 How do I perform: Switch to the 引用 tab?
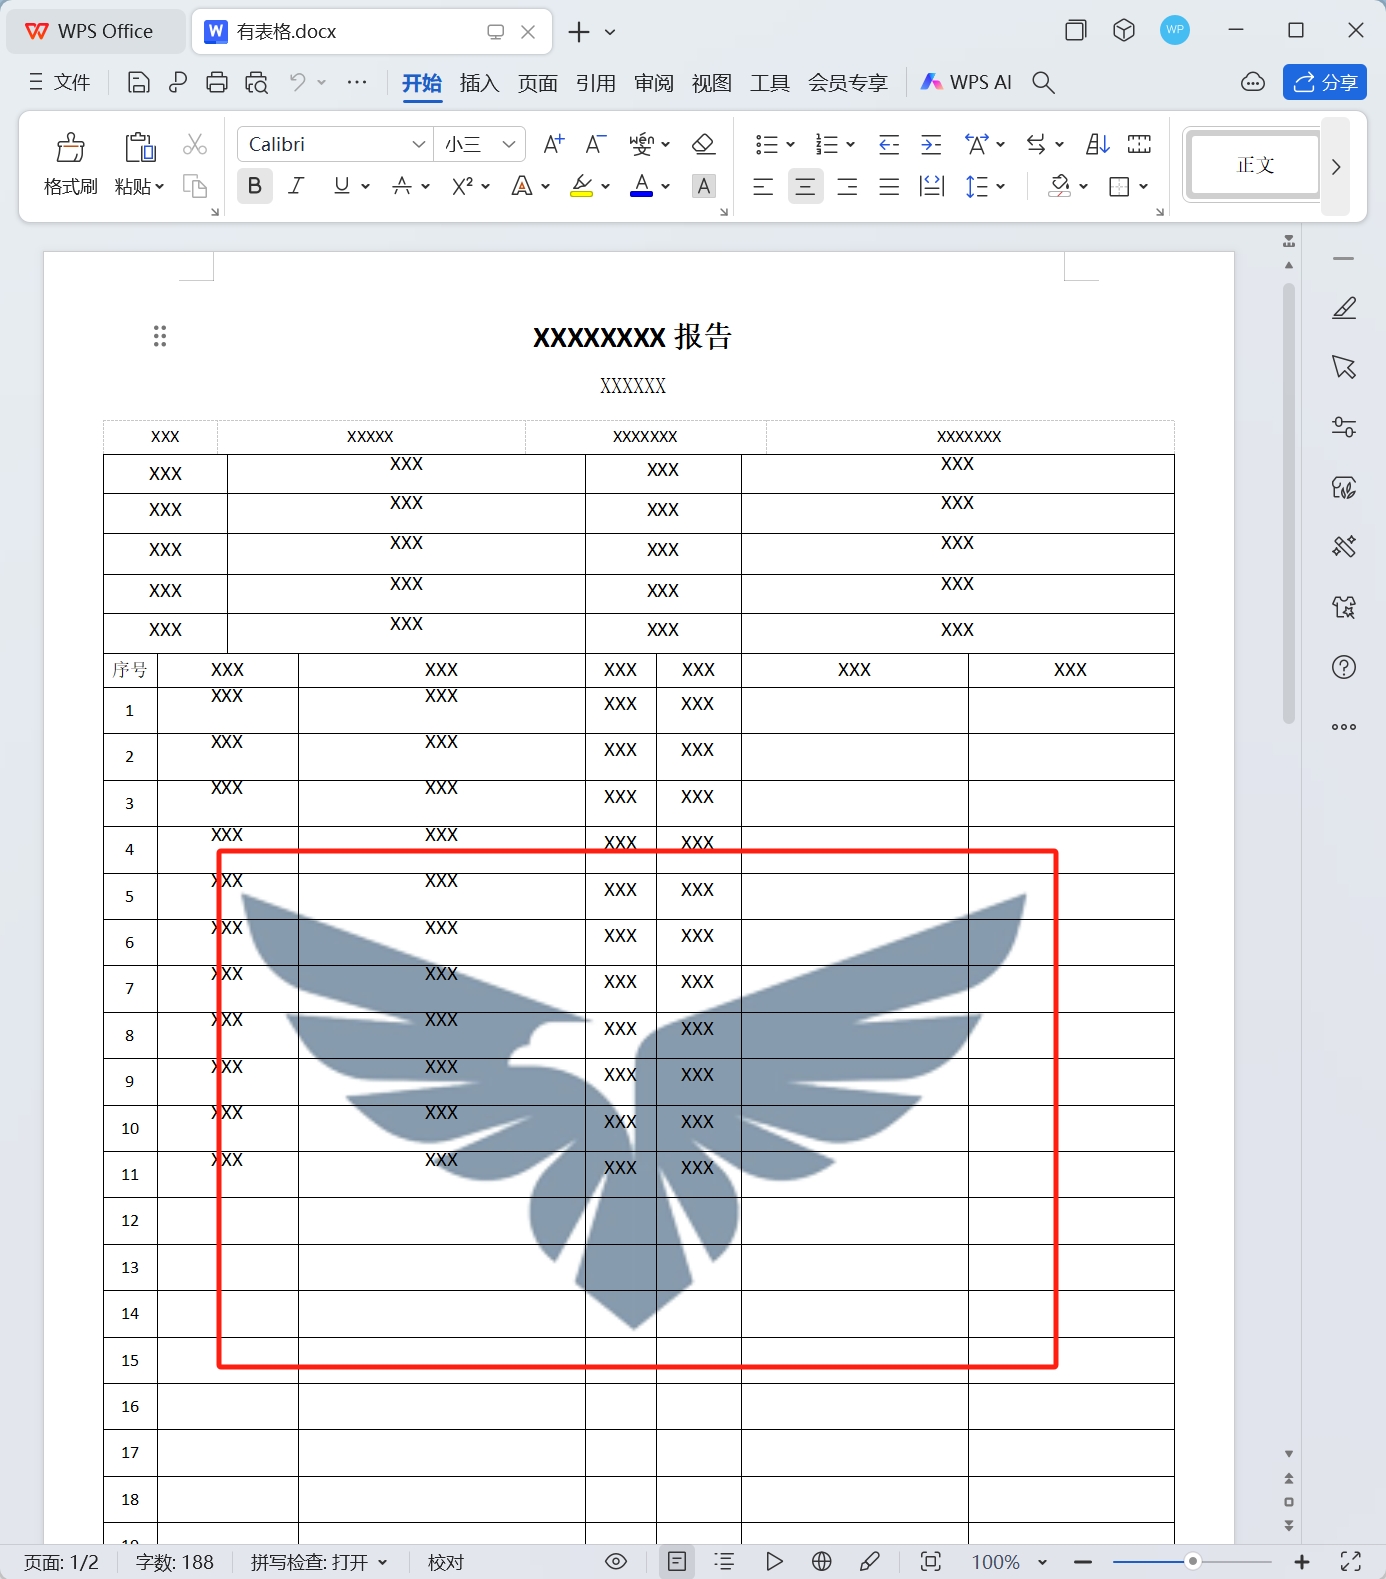(x=595, y=82)
